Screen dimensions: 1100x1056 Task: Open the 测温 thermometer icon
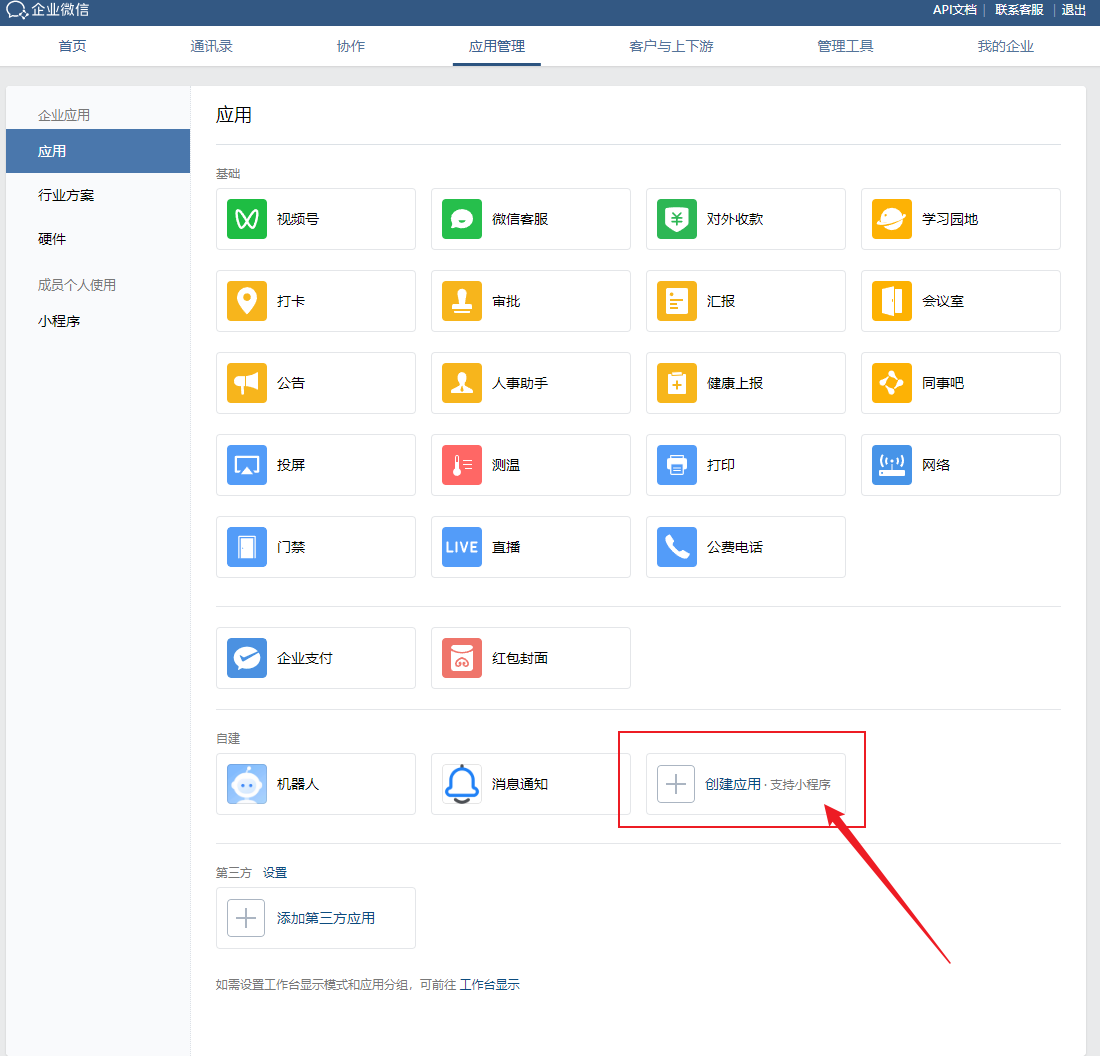click(x=462, y=465)
